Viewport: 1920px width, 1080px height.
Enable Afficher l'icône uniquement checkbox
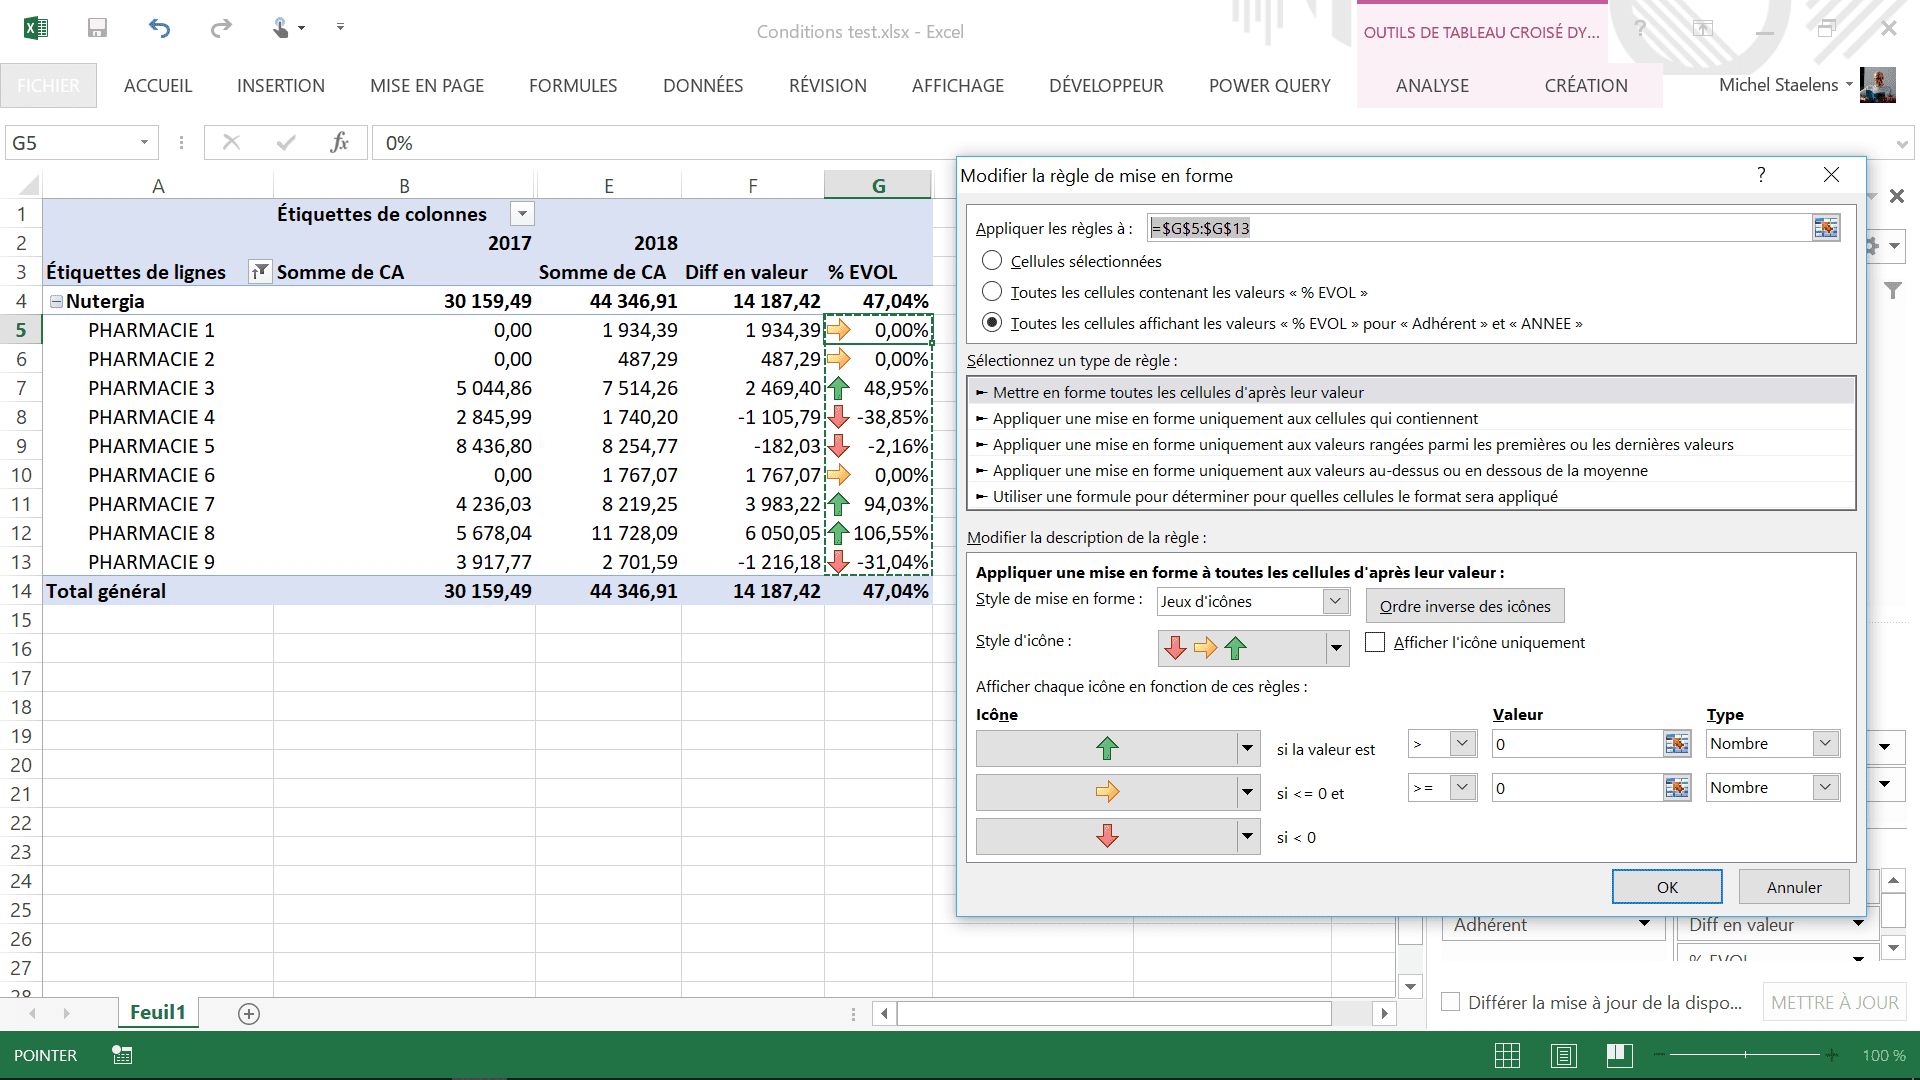pyautogui.click(x=1376, y=642)
